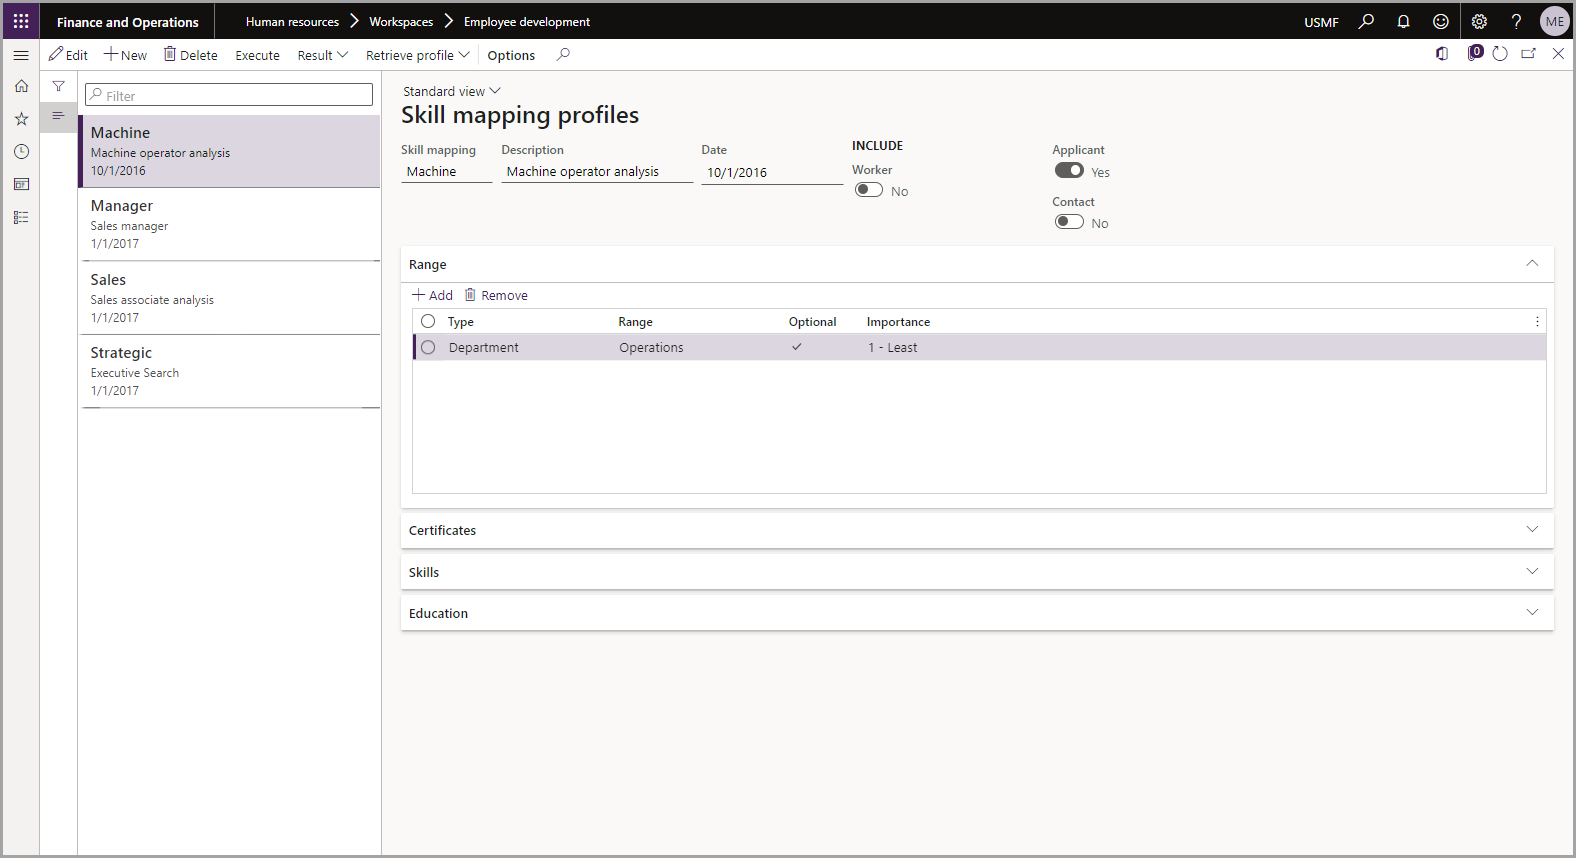Click the action pane search icon
The height and width of the screenshot is (858, 1576).
563,55
